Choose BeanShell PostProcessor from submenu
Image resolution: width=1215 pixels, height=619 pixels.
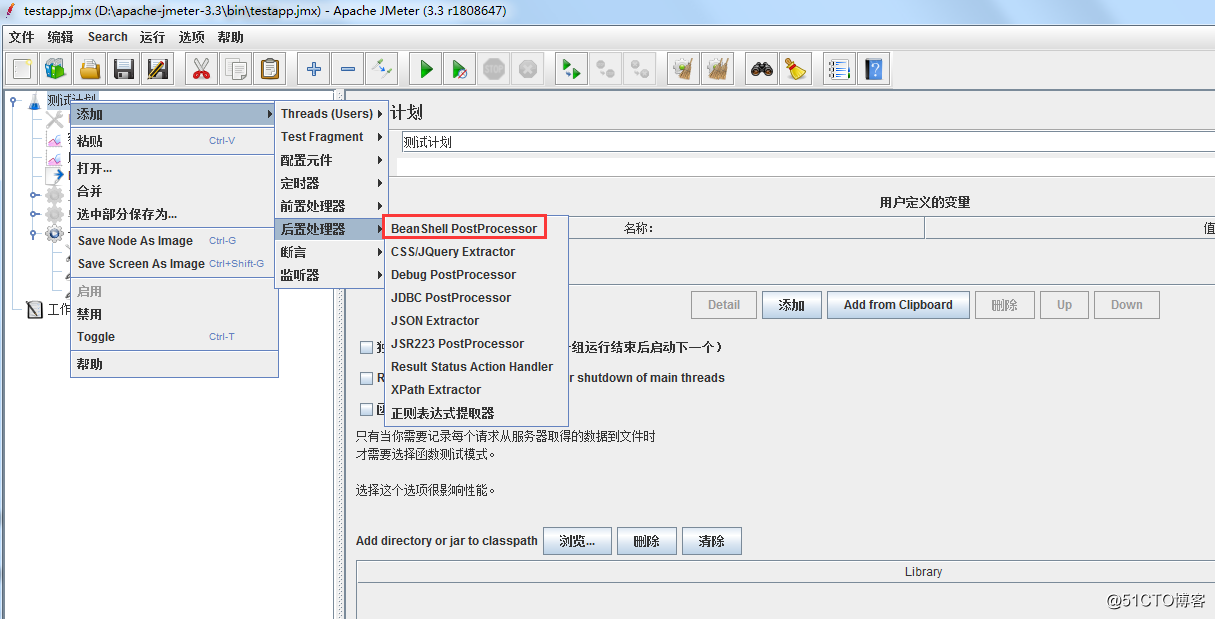[x=476, y=229]
